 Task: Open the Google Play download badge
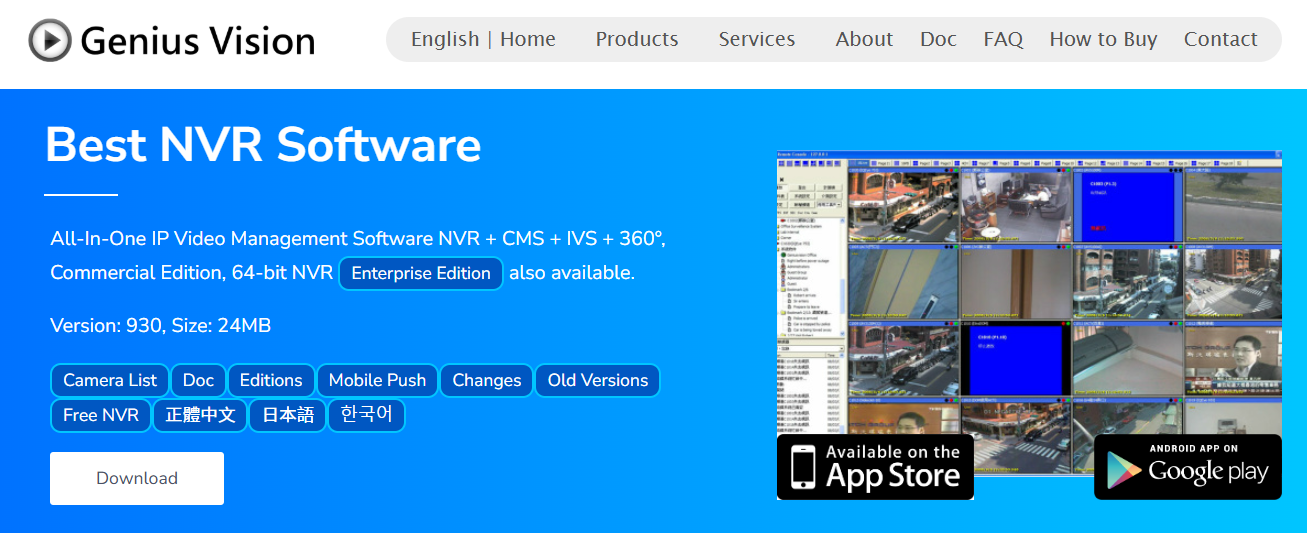click(1188, 467)
